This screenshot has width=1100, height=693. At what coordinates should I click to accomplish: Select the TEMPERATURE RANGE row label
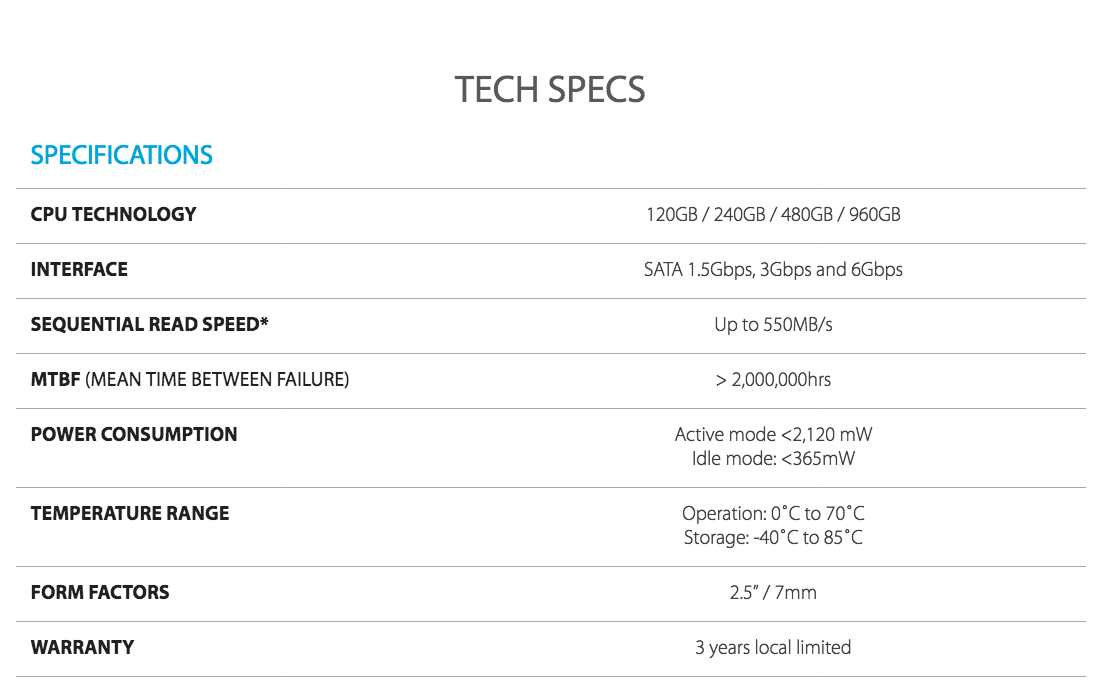tap(130, 513)
